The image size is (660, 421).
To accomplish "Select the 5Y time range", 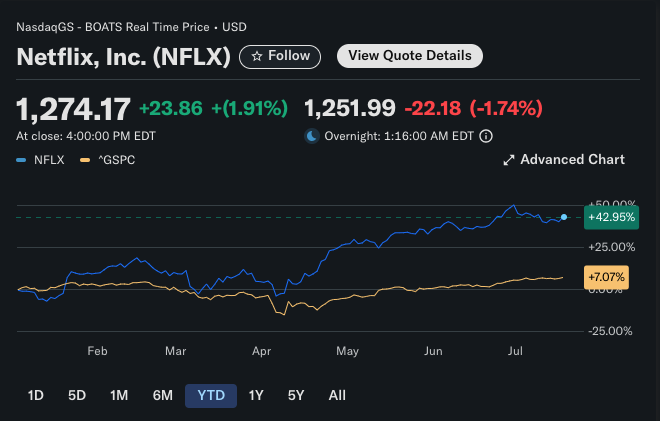I will (x=296, y=395).
